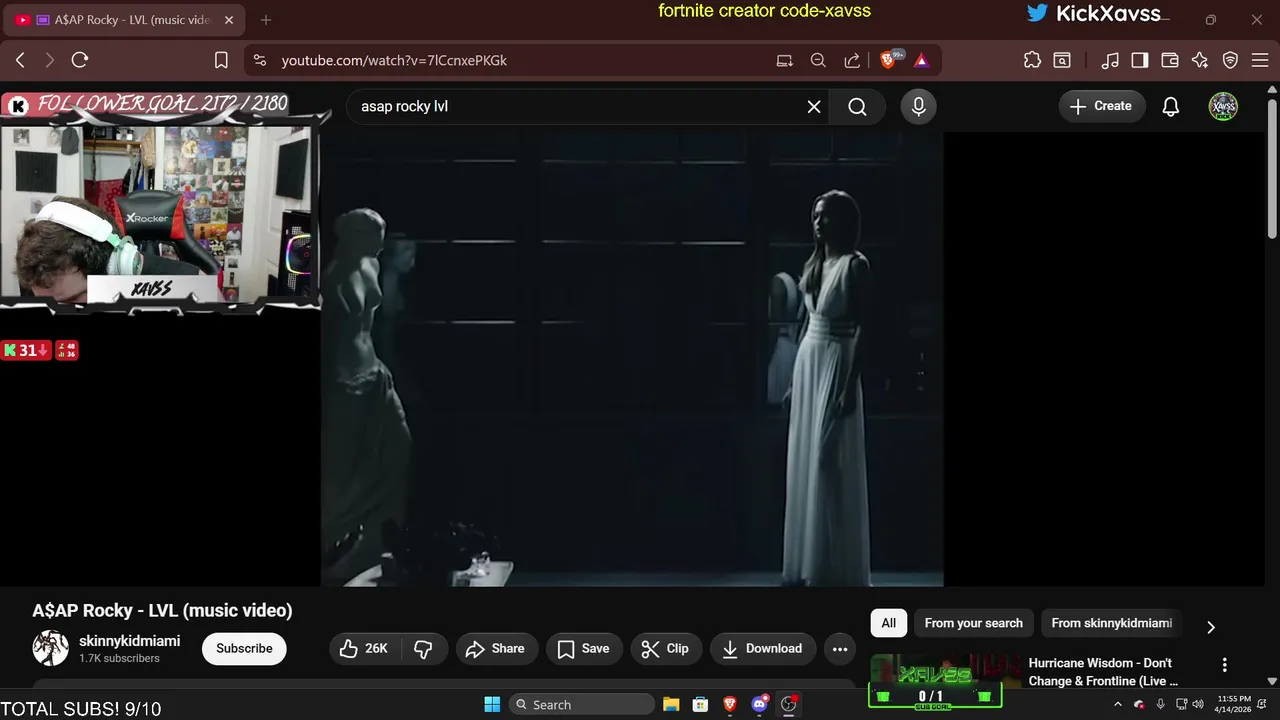Select the From skinnykidmiami chip

point(1112,623)
